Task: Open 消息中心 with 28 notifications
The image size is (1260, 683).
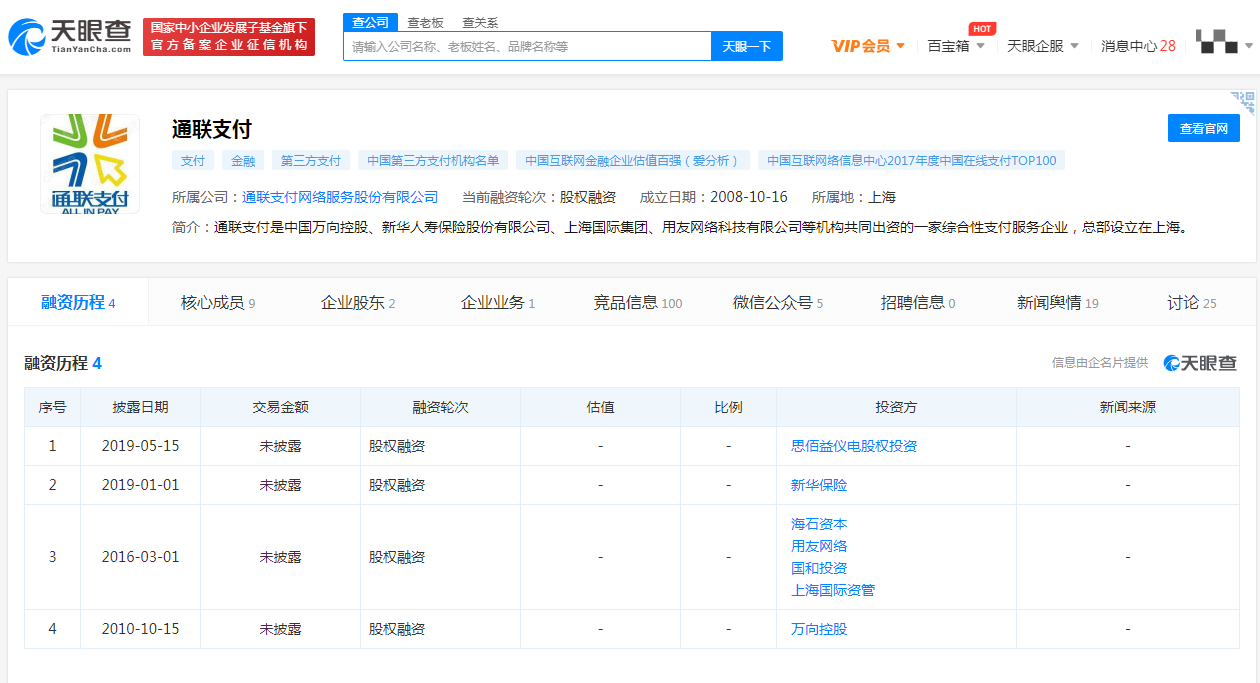Action: pos(1138,46)
